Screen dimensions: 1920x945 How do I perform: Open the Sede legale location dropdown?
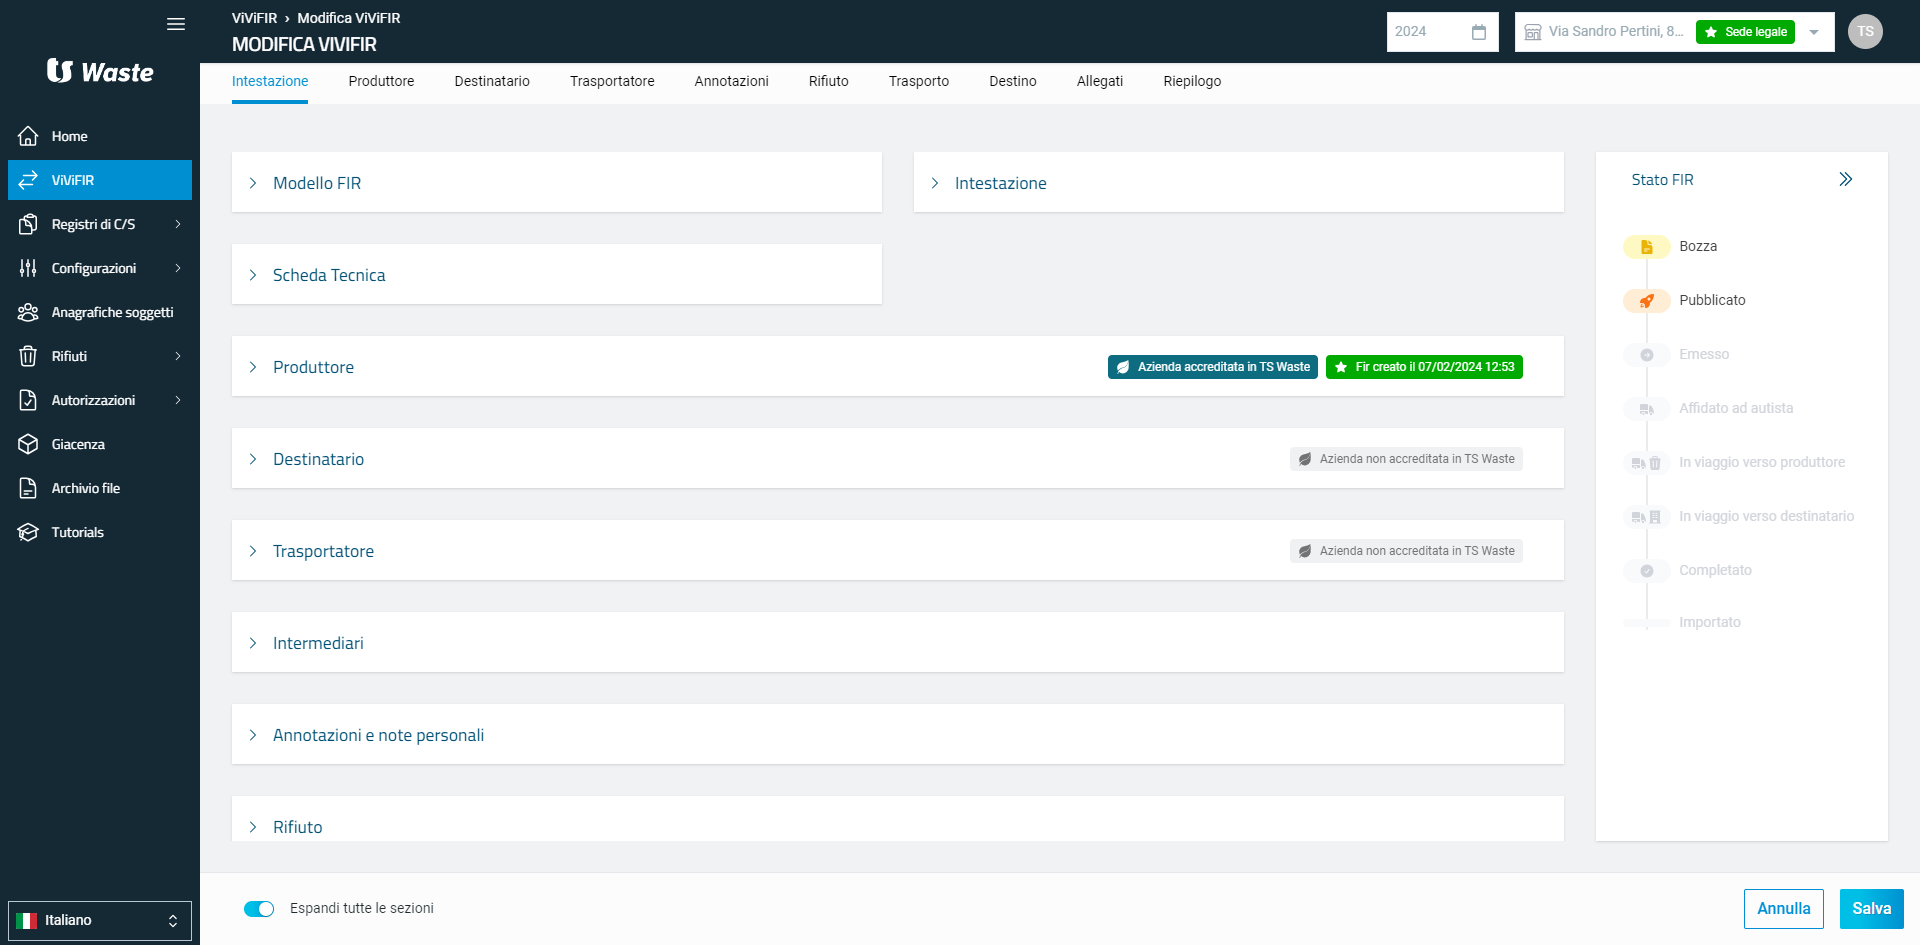point(1813,32)
